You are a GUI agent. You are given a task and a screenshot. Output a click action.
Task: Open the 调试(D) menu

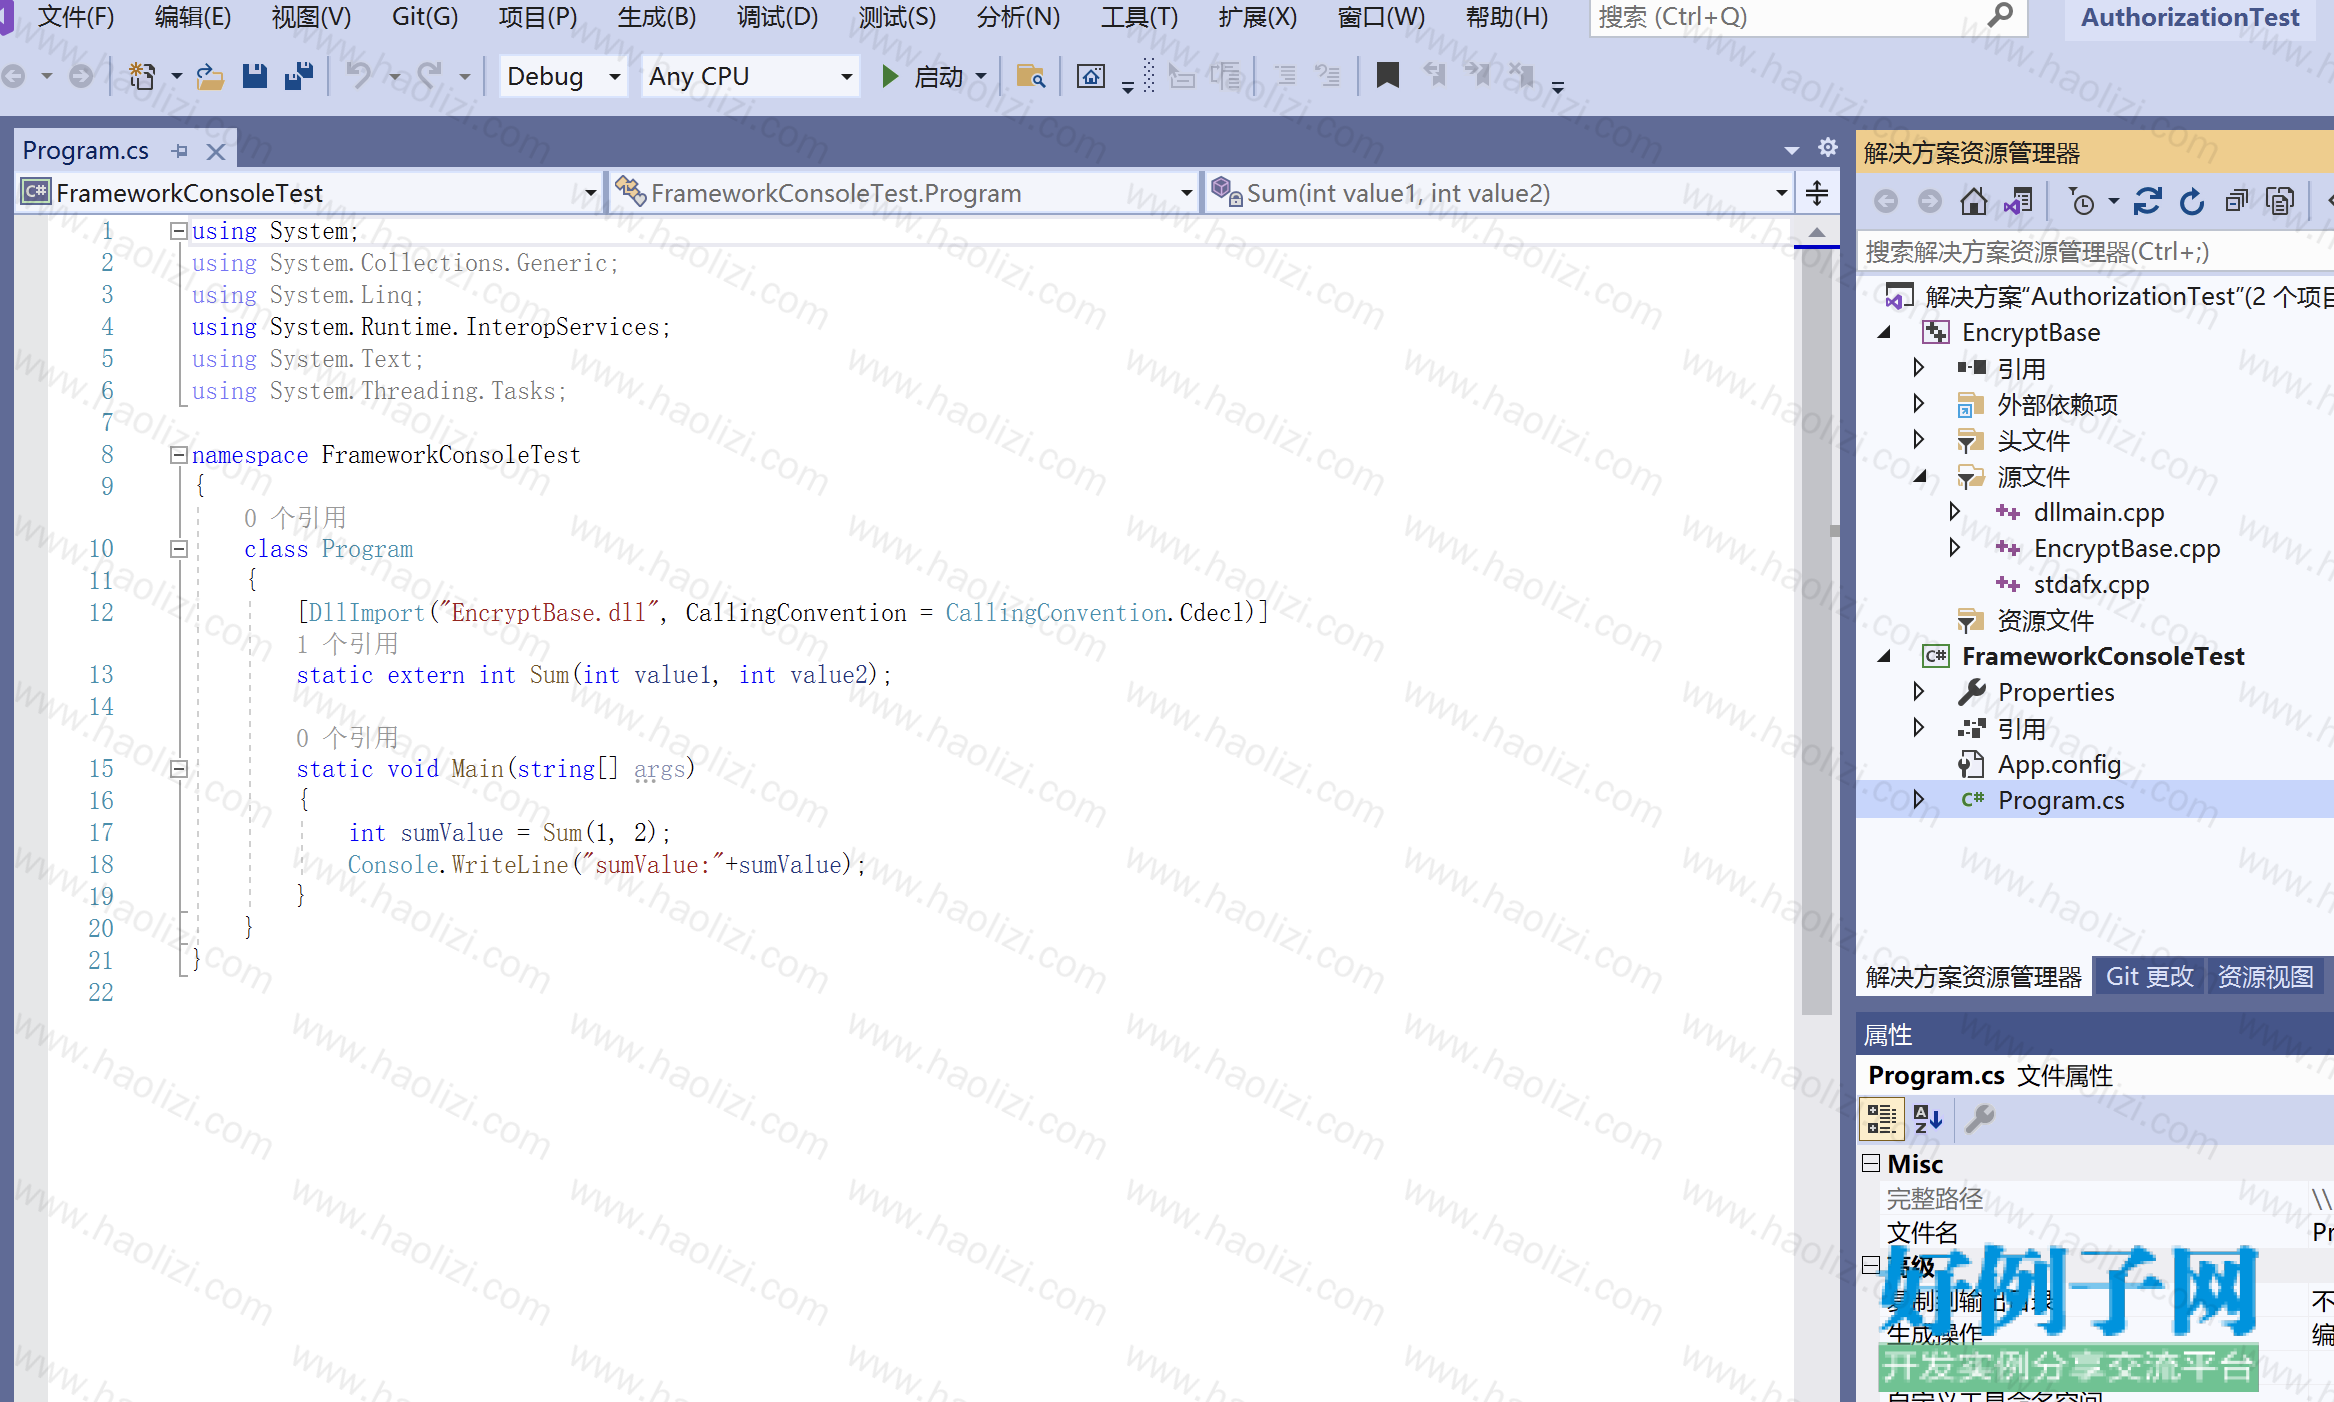[x=777, y=17]
